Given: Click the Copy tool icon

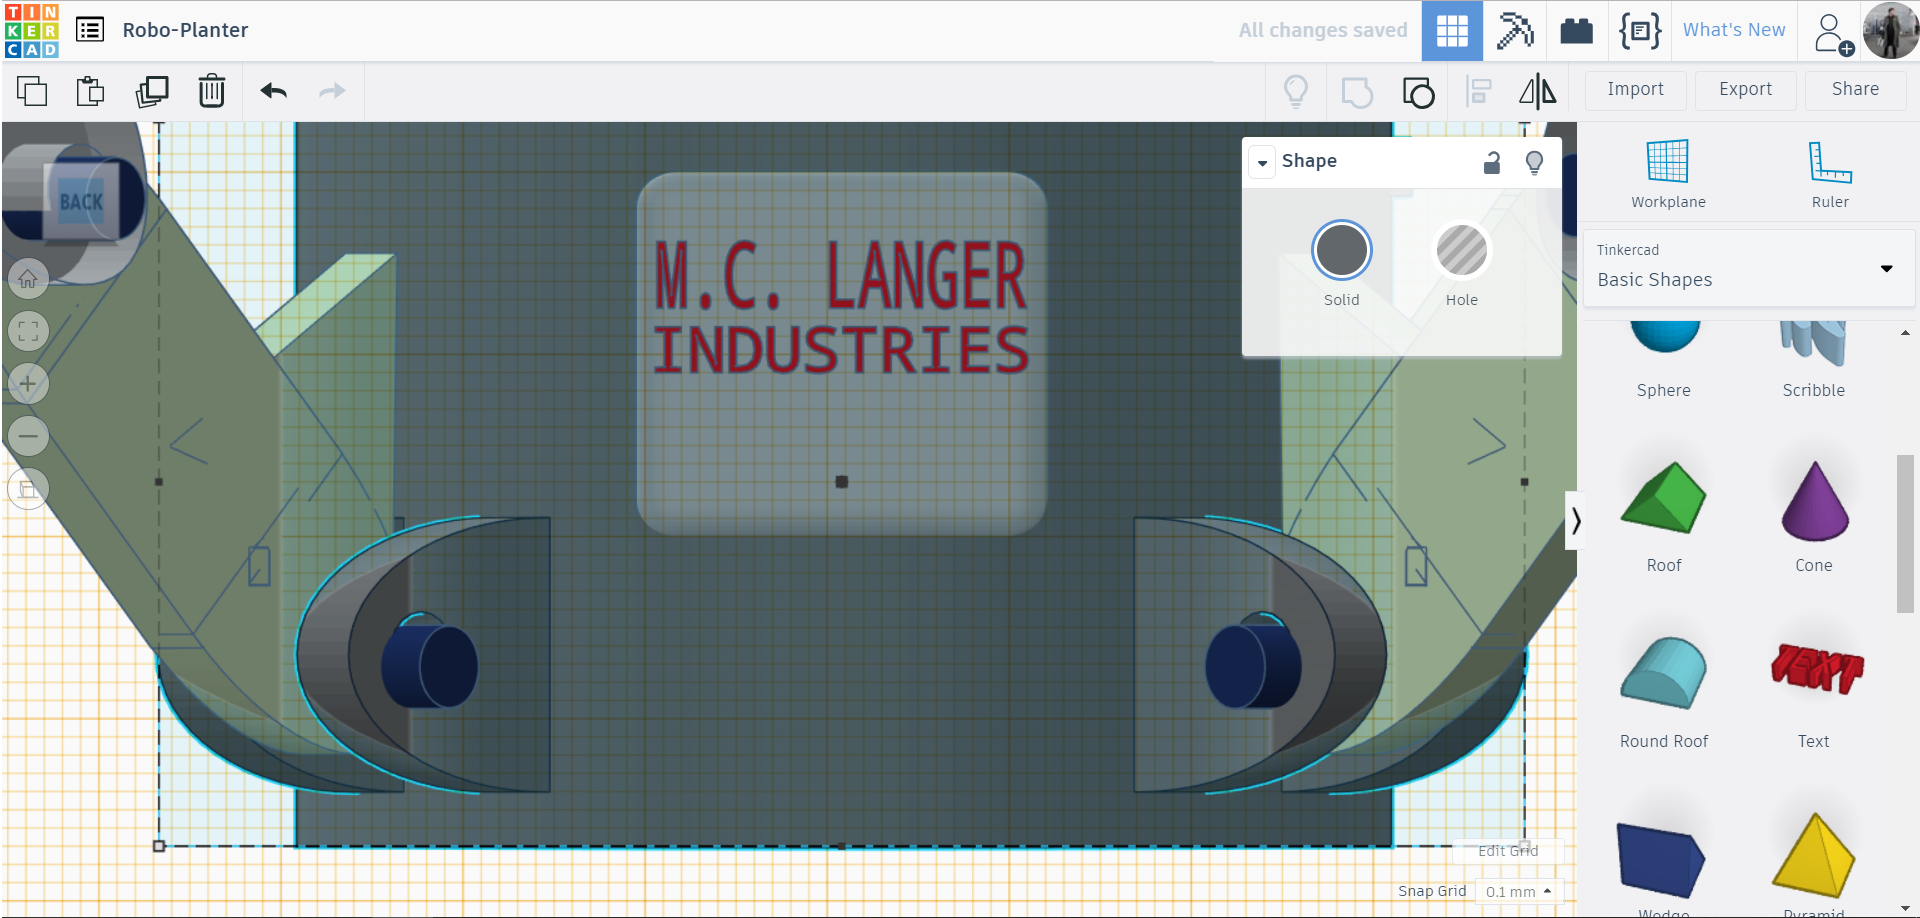Looking at the screenshot, I should [32, 91].
